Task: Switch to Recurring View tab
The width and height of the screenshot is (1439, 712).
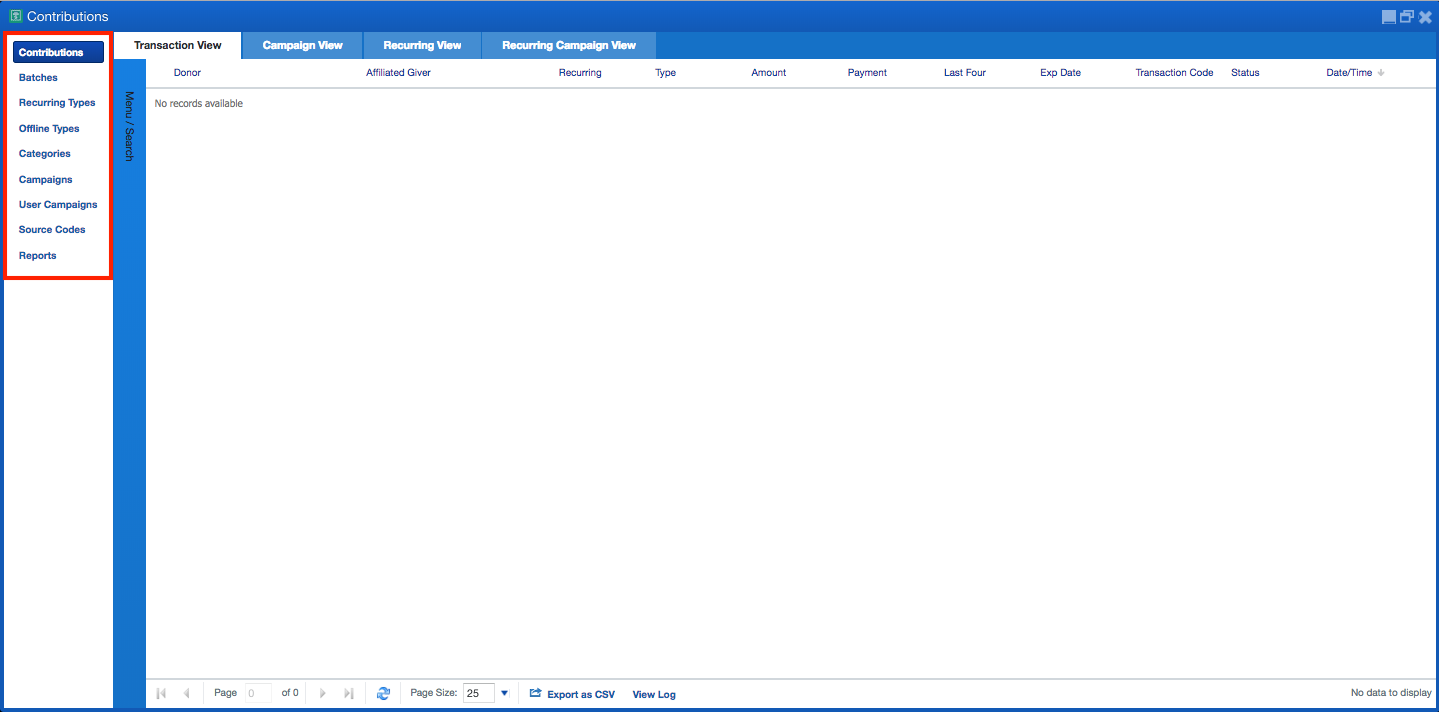Action: click(422, 45)
